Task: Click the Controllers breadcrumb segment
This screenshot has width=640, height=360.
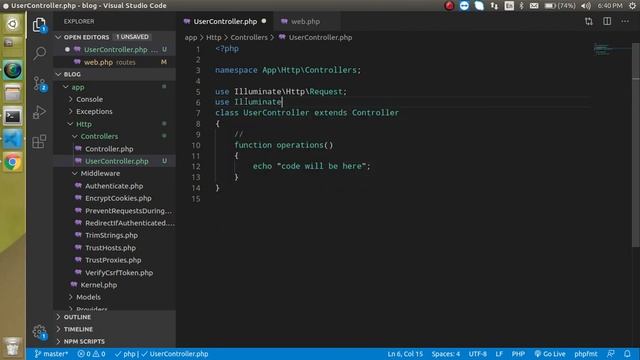Action: point(249,38)
